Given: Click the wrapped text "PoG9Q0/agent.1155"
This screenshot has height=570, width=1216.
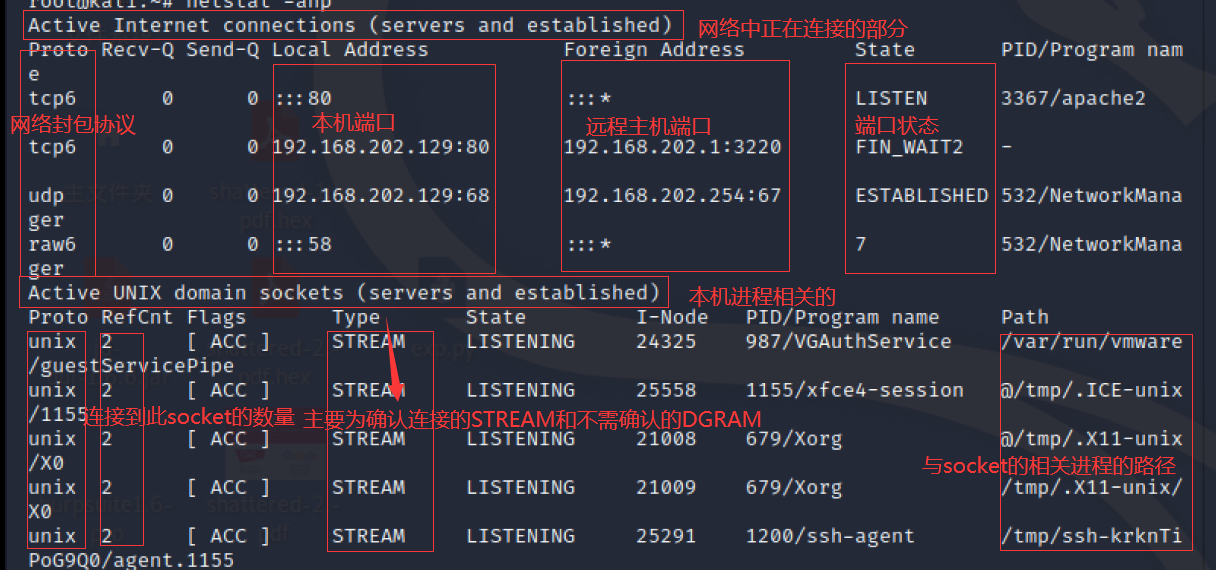Looking at the screenshot, I should (131, 561).
